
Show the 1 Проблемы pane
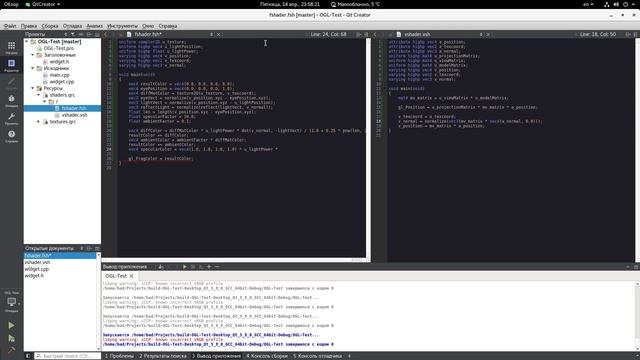[x=120, y=356]
